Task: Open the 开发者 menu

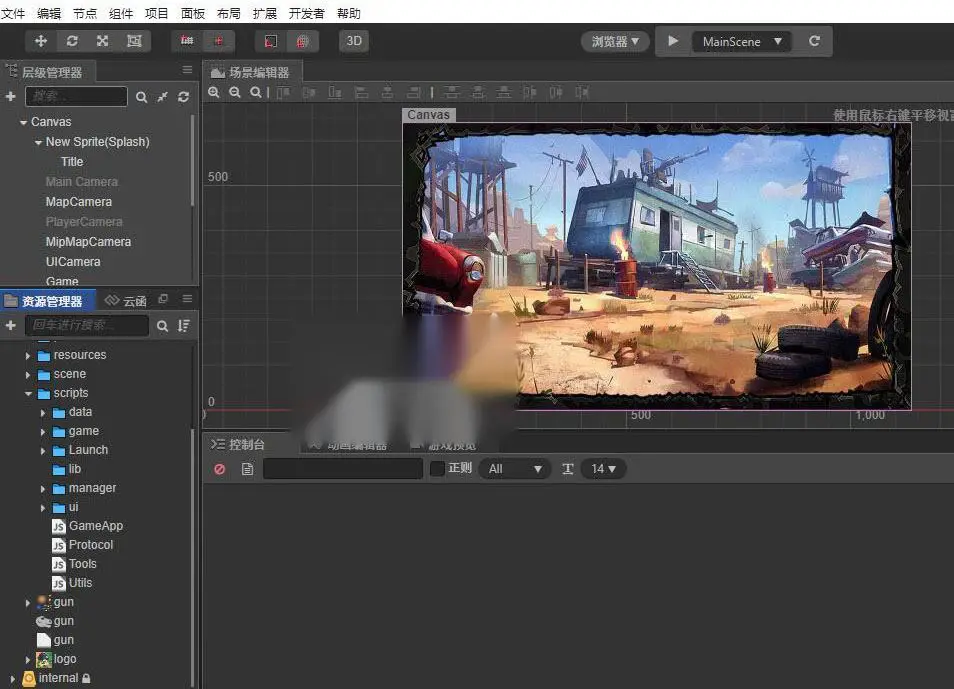Action: coord(307,13)
